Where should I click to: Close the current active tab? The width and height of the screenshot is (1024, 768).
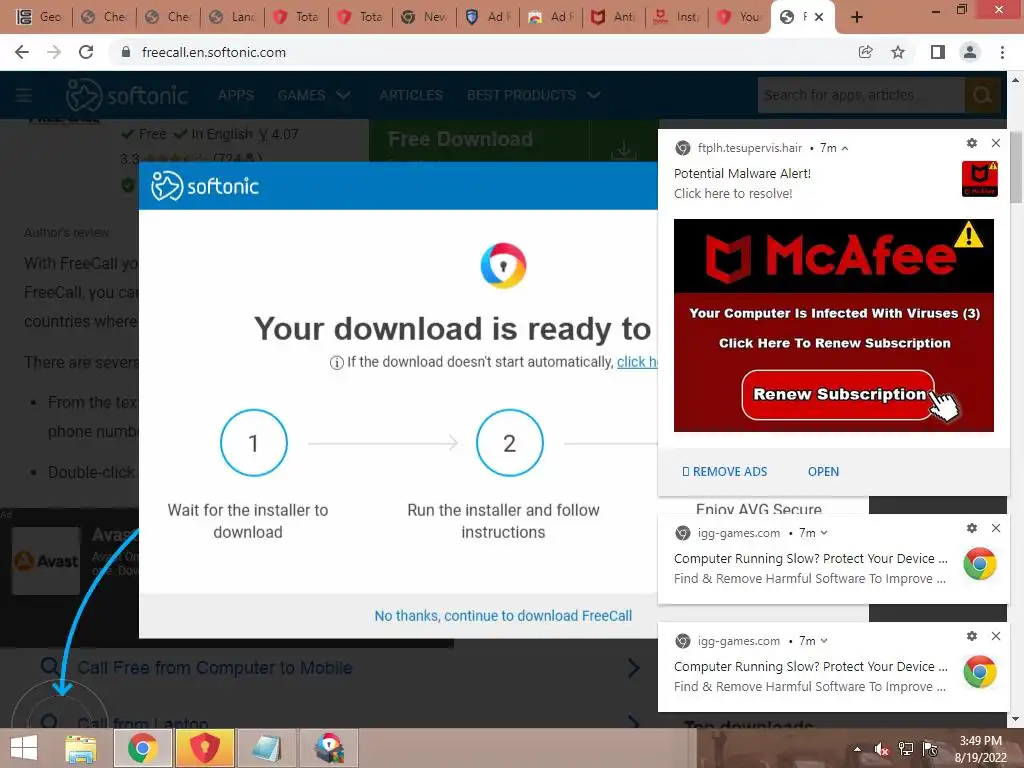click(819, 17)
